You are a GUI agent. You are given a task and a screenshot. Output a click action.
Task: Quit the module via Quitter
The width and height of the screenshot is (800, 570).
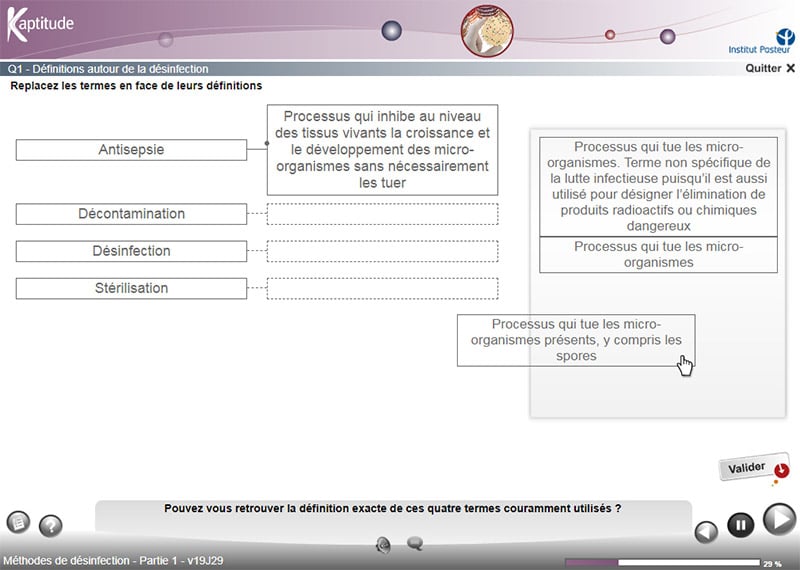[770, 68]
